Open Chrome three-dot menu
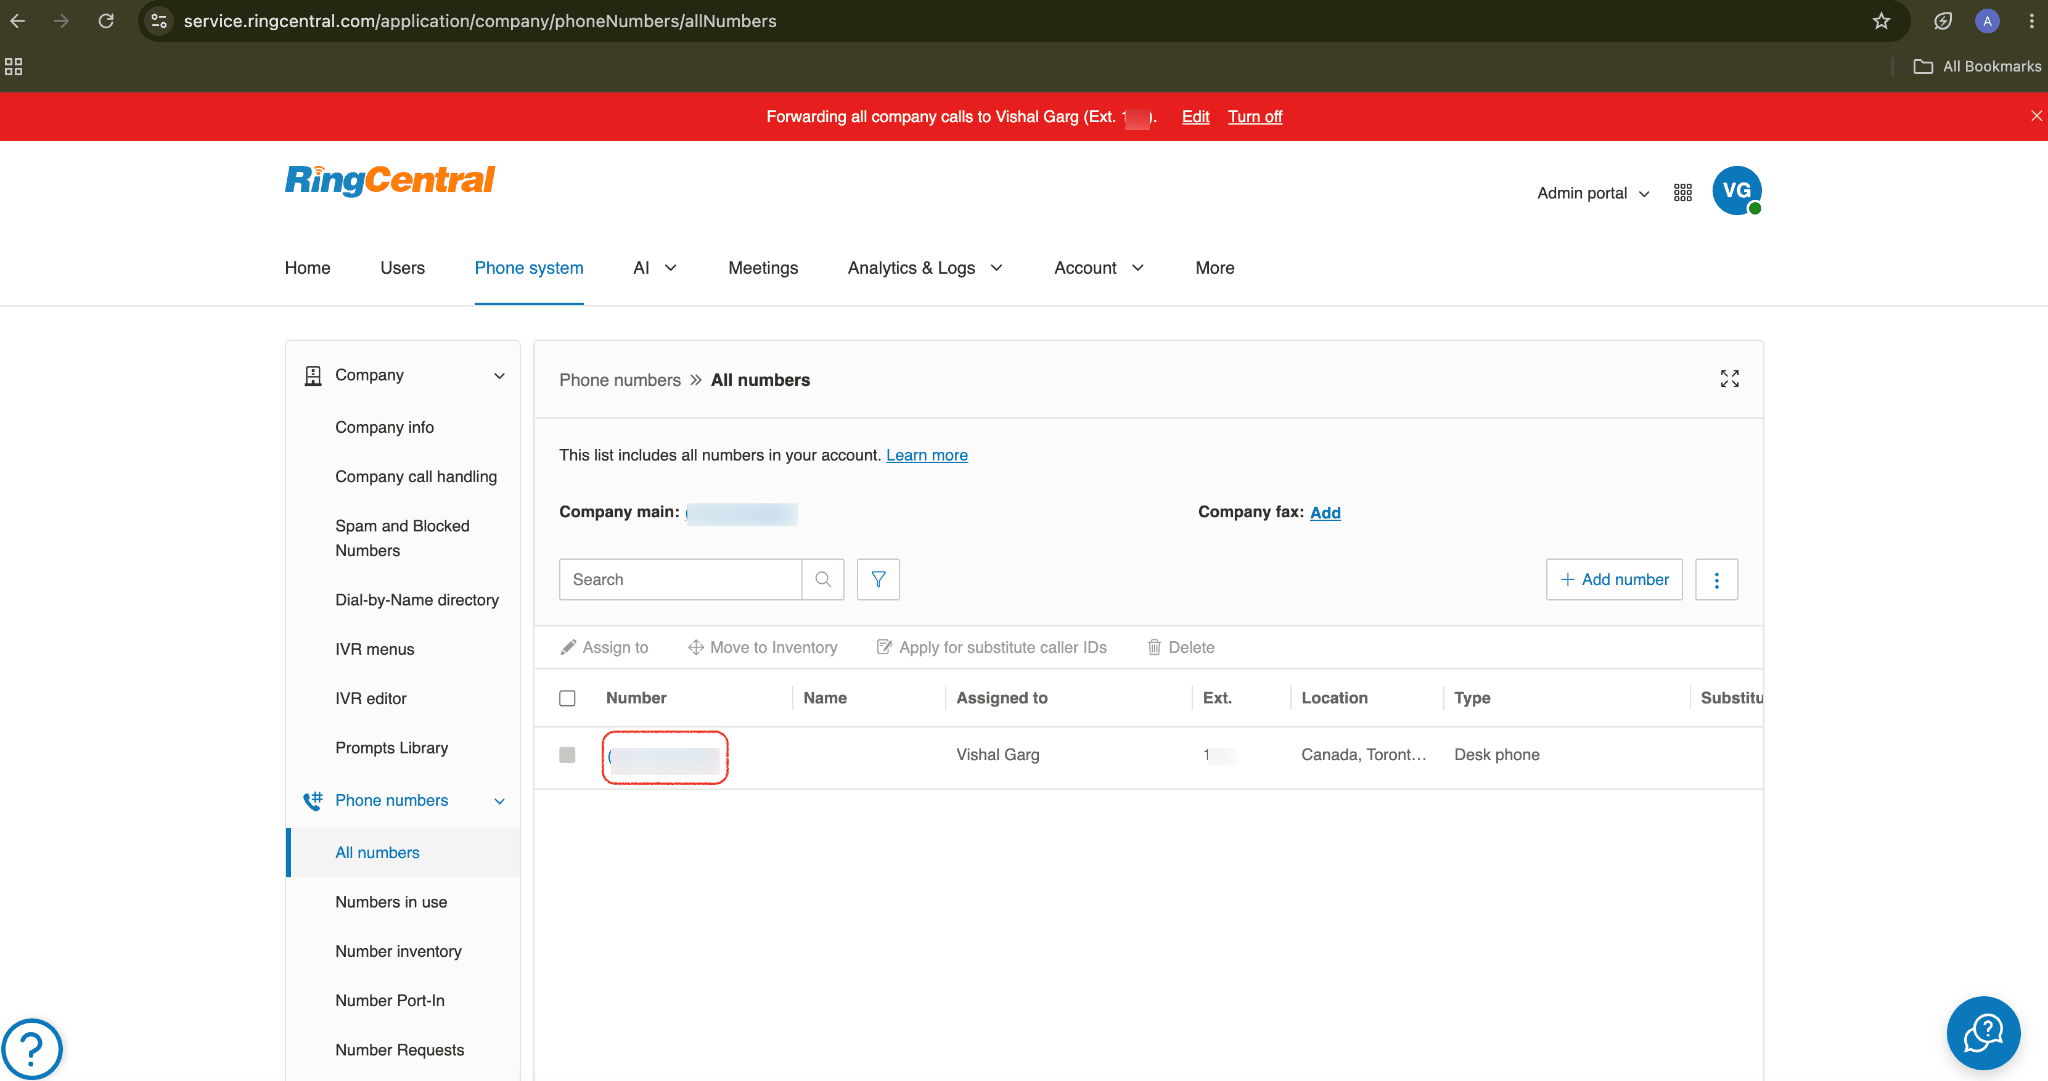 [2031, 21]
